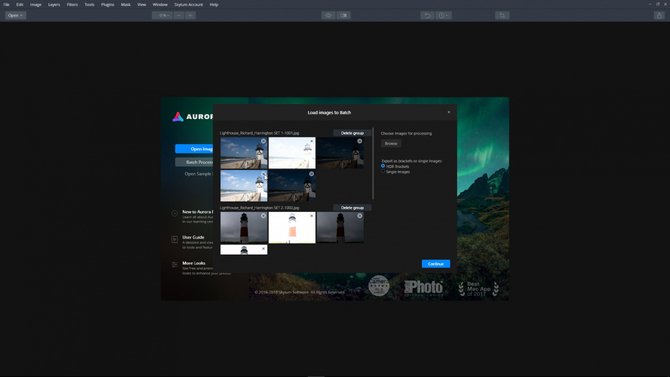Select the white SET 2 thumbnail with orange lighthouse
Screen dimensions: 670x377
pyautogui.click(x=292, y=227)
